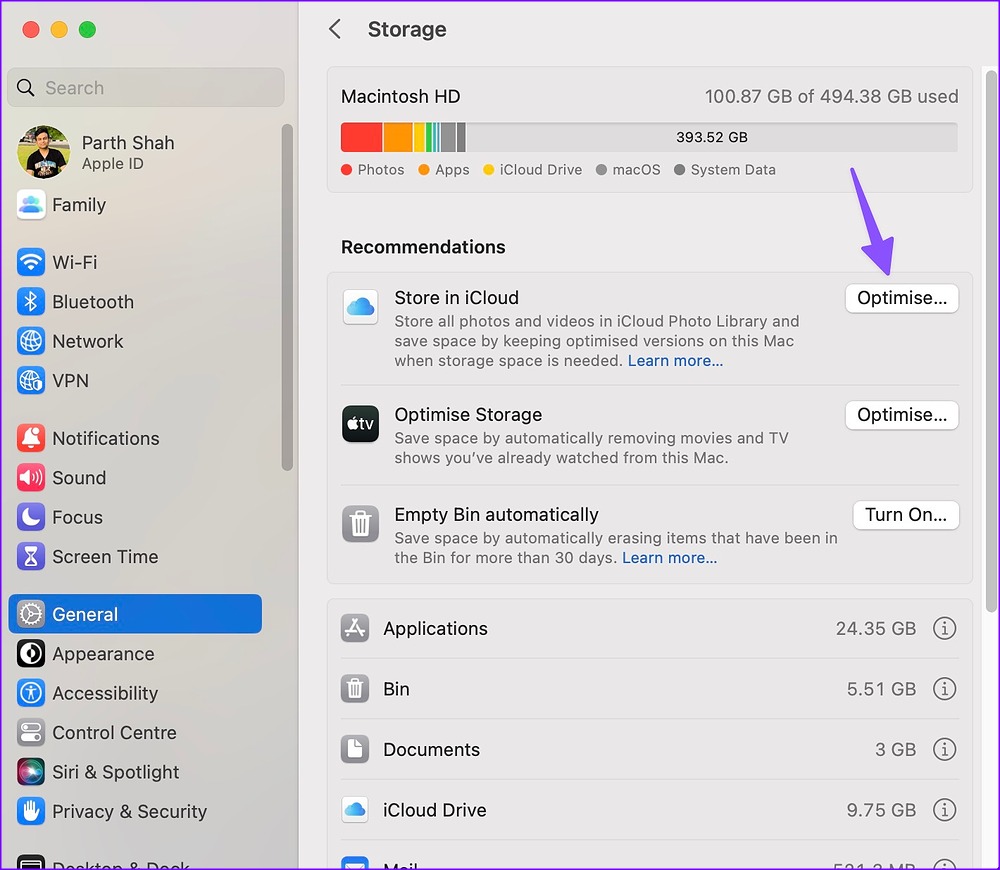
Task: Show info for Applications storage
Action: [944, 628]
